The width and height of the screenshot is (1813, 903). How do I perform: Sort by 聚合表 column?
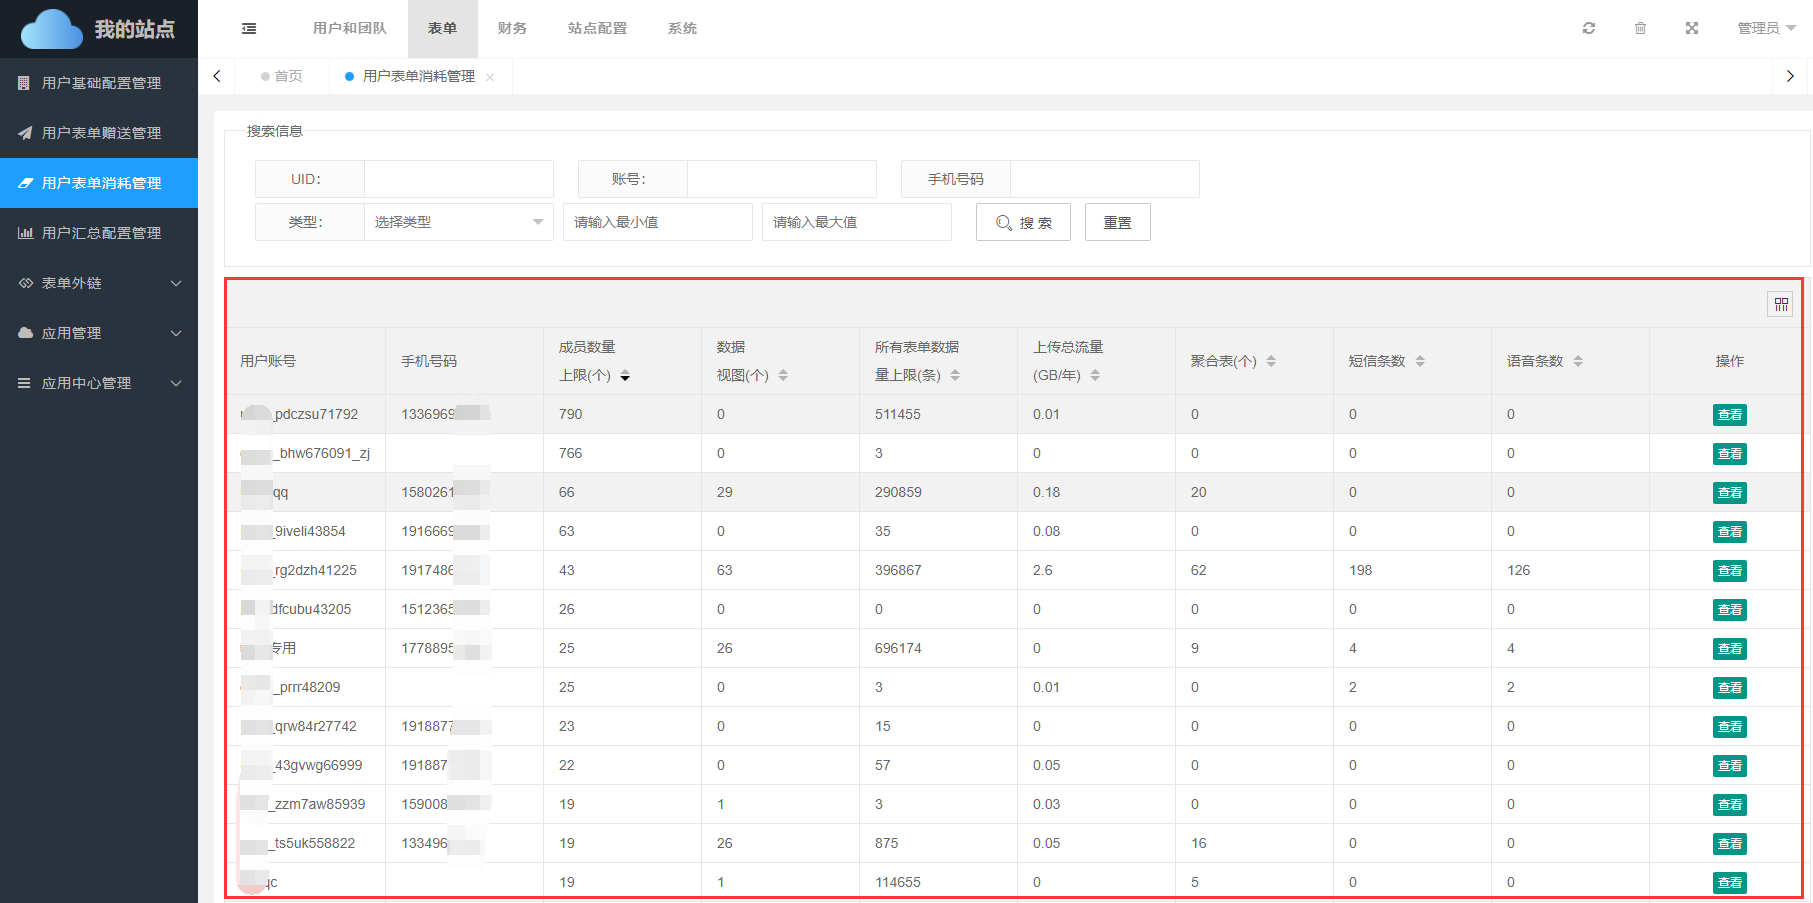[x=1271, y=361]
